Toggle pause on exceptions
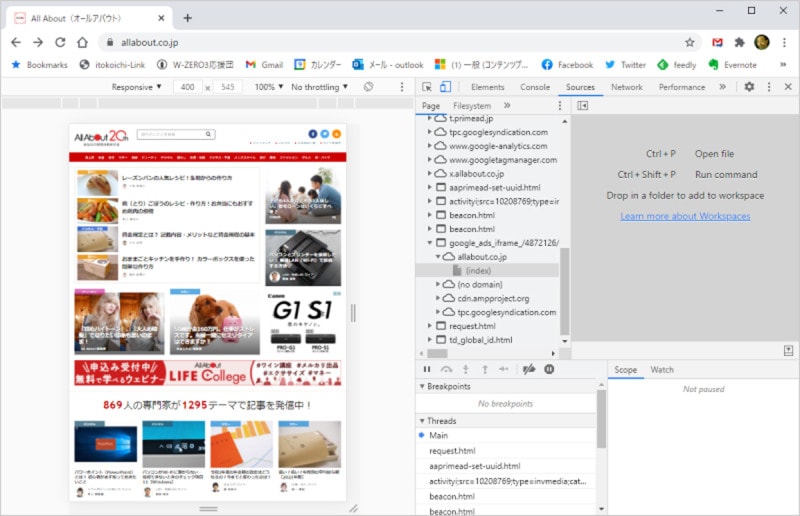 point(549,369)
